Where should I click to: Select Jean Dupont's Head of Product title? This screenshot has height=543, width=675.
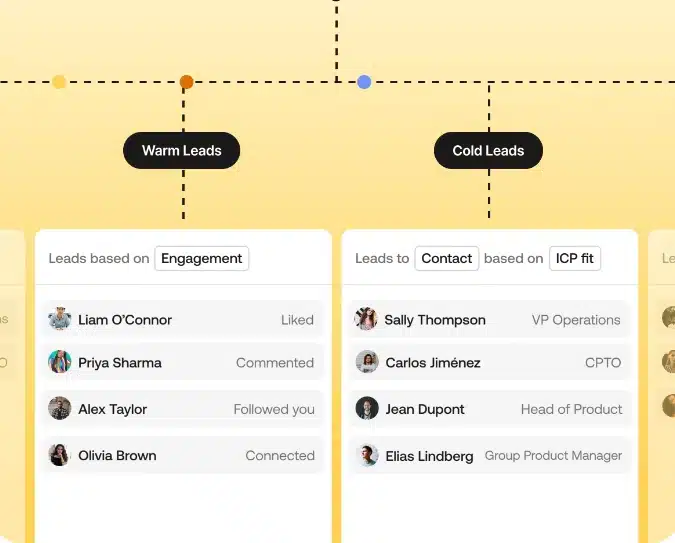[571, 409]
